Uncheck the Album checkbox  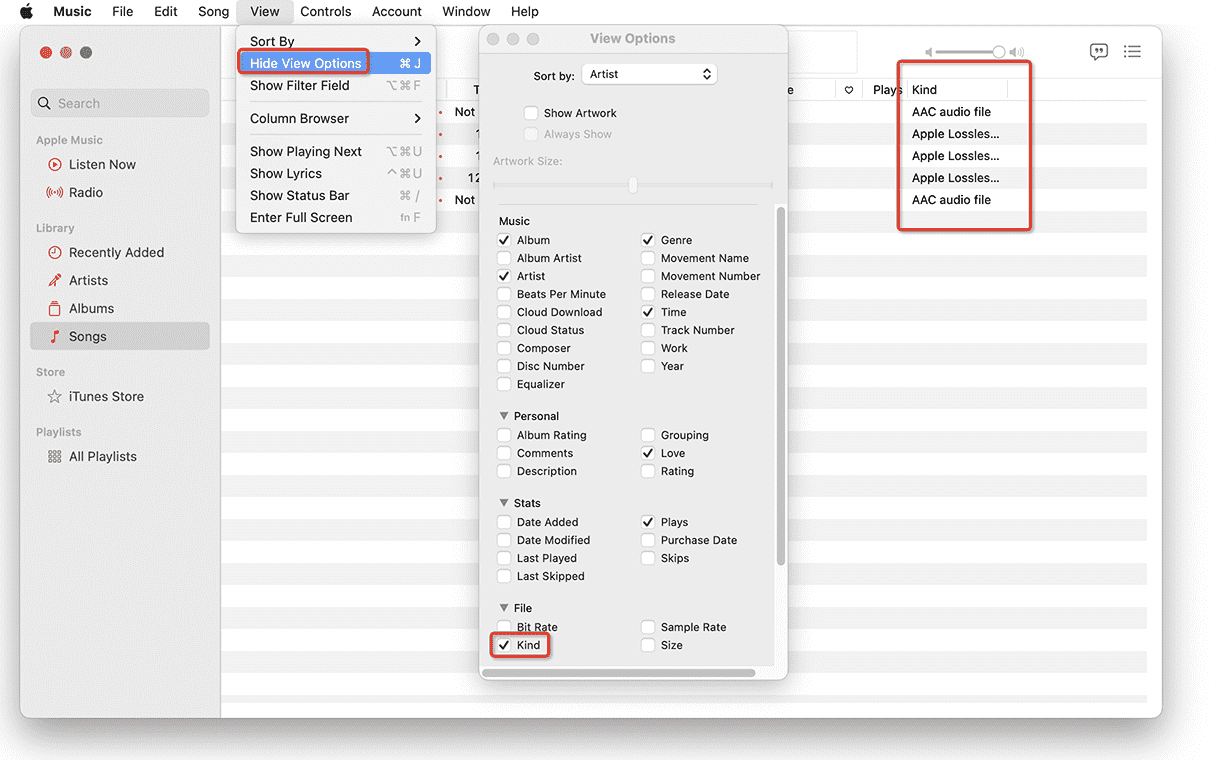pyautogui.click(x=504, y=240)
